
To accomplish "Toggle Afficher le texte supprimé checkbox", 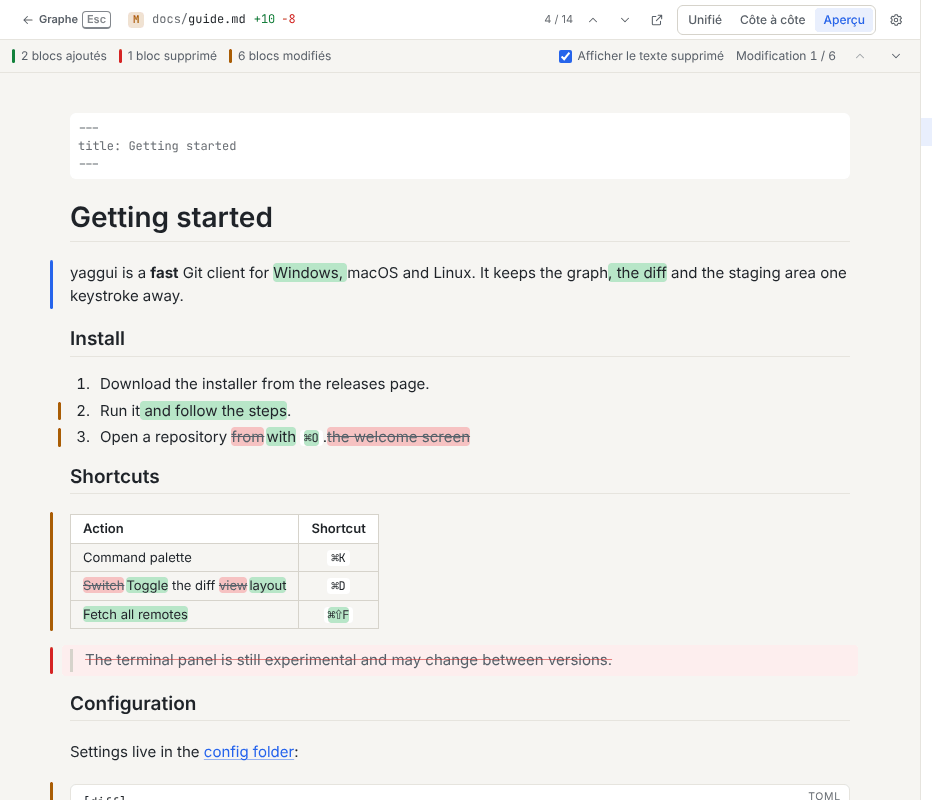I will [565, 56].
